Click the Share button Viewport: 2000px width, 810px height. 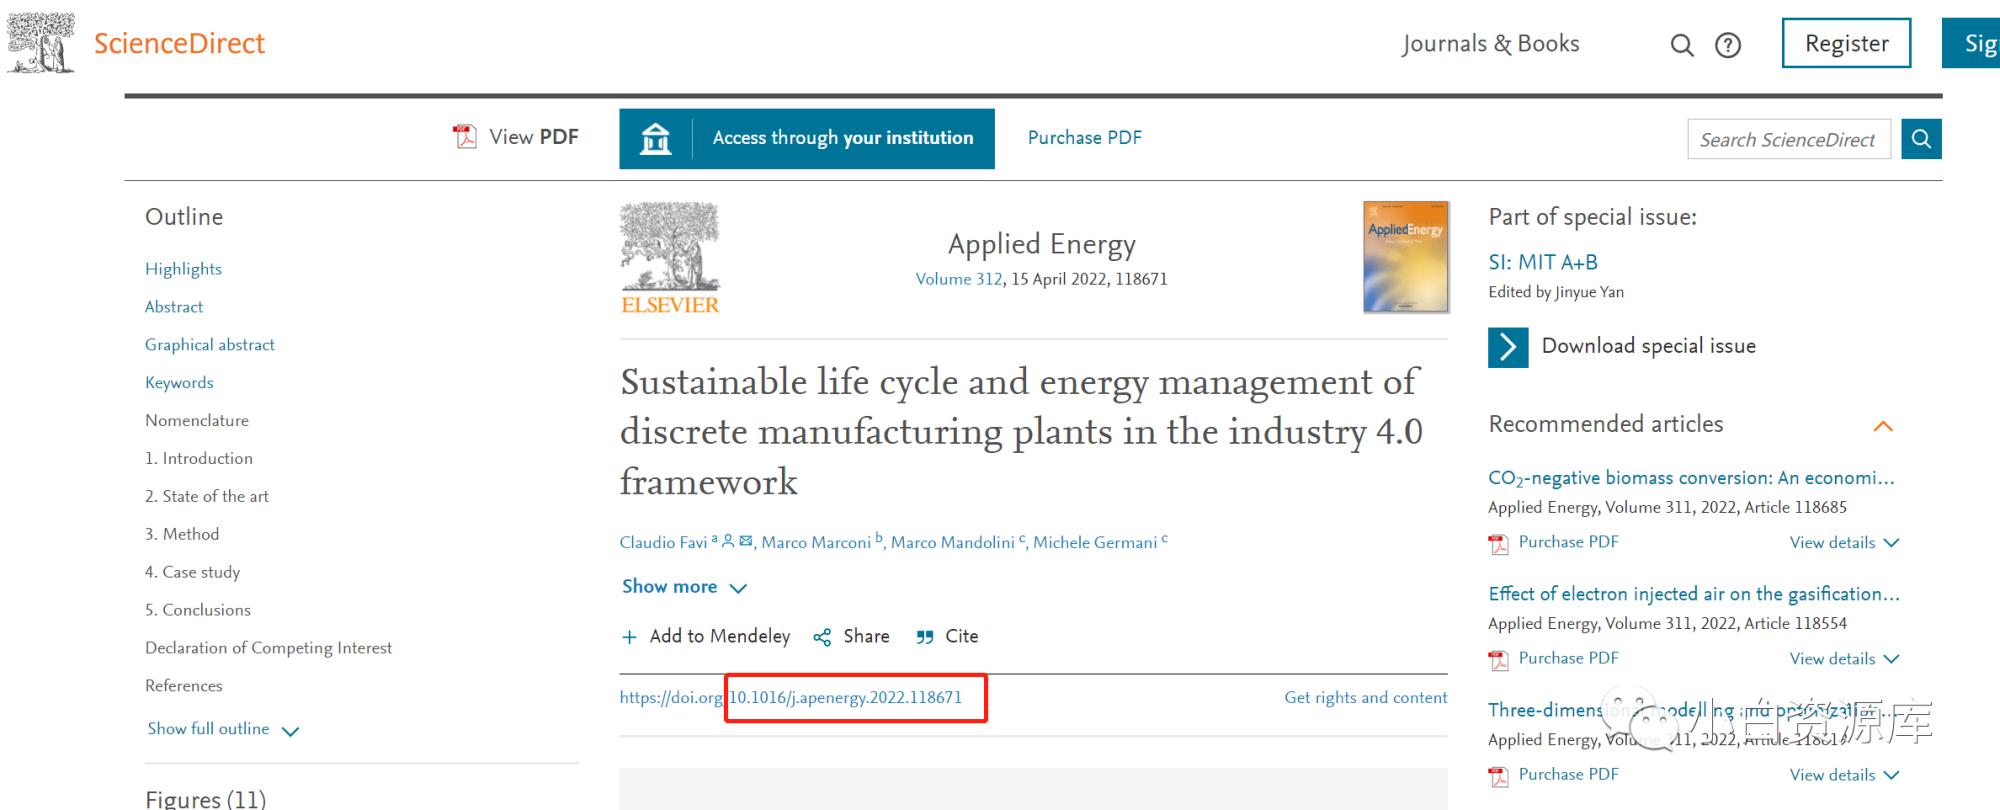click(852, 637)
